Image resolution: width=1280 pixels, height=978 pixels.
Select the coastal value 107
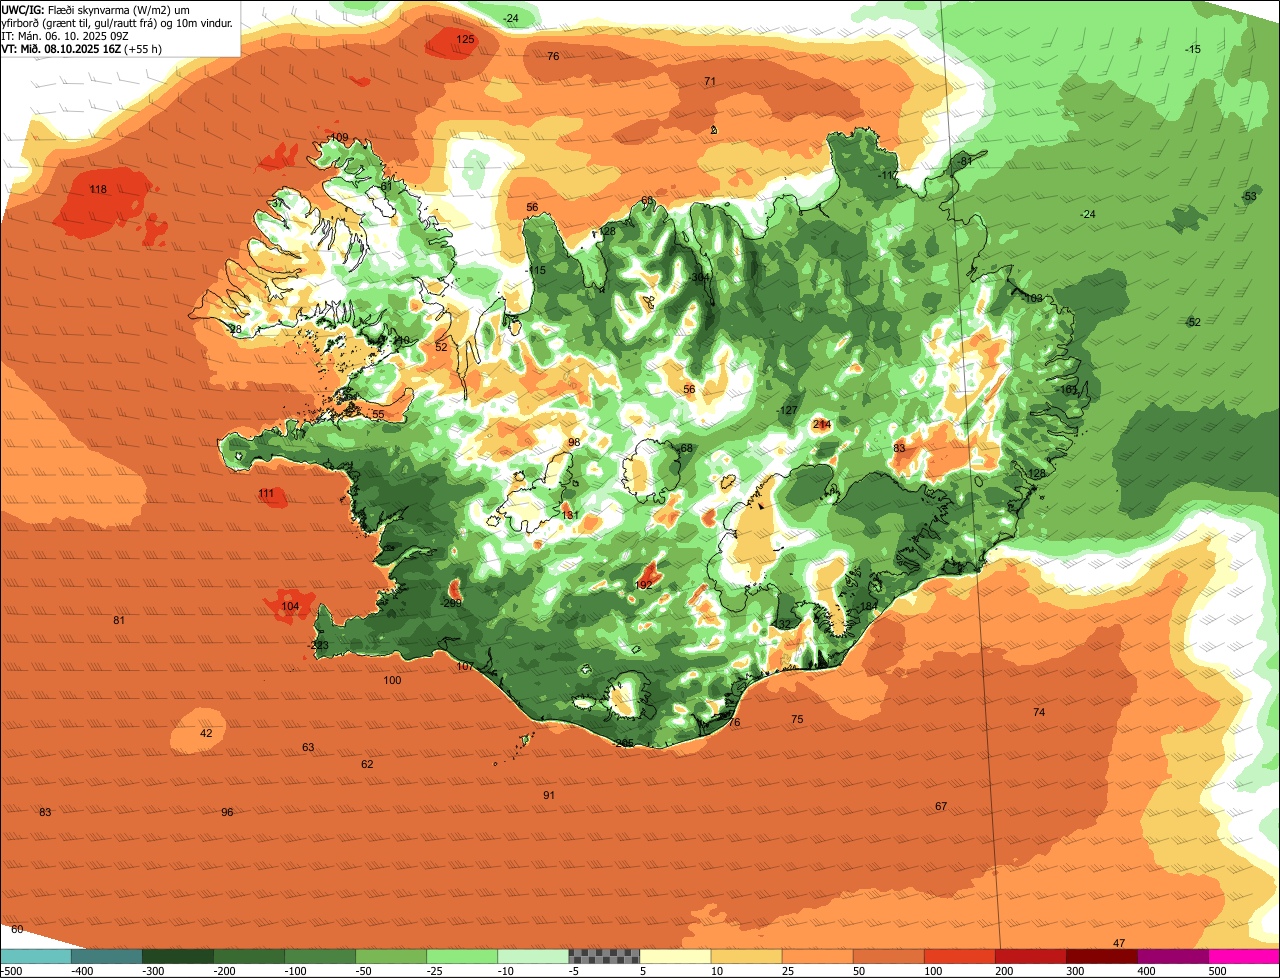pyautogui.click(x=465, y=666)
